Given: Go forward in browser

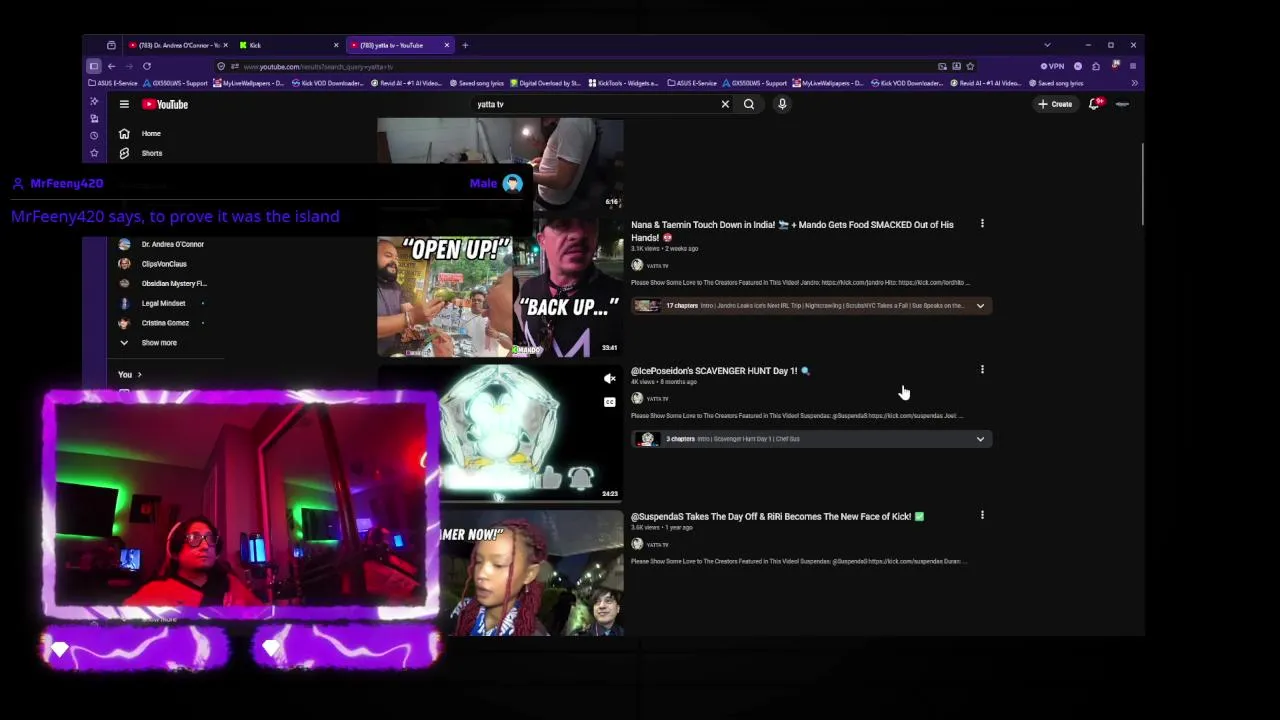Looking at the screenshot, I should 129,66.
